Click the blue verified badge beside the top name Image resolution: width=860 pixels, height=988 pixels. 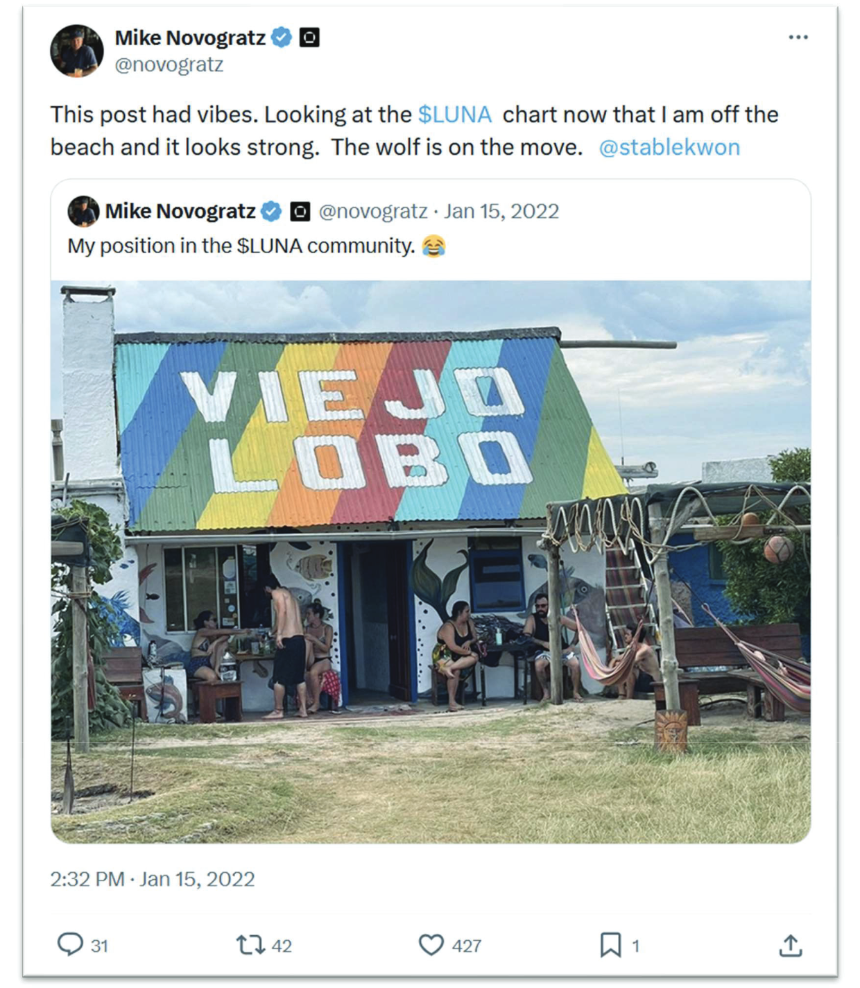[x=281, y=38]
